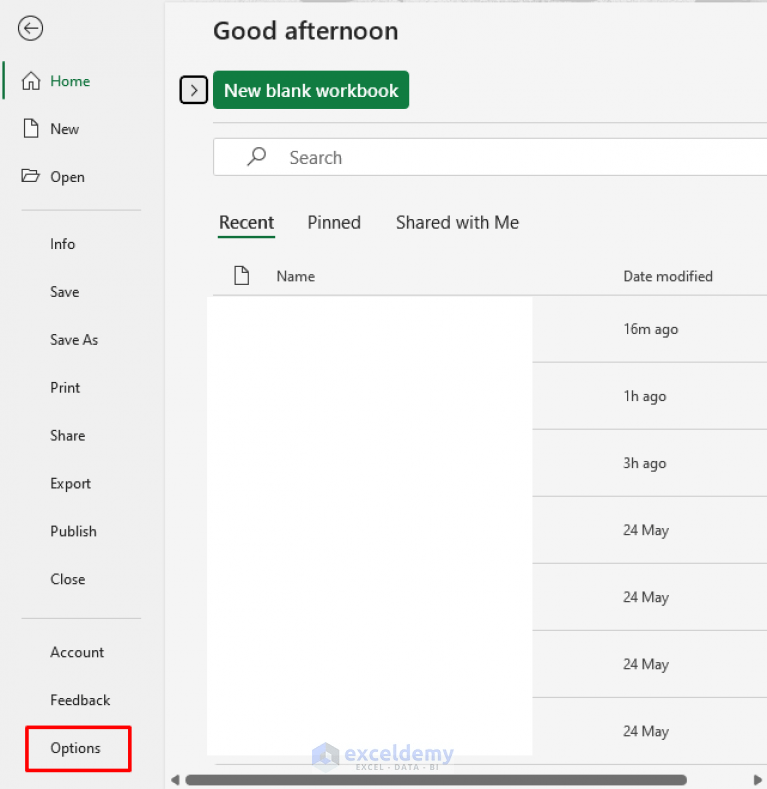Click the Home house icon
767x789 pixels.
click(31, 81)
